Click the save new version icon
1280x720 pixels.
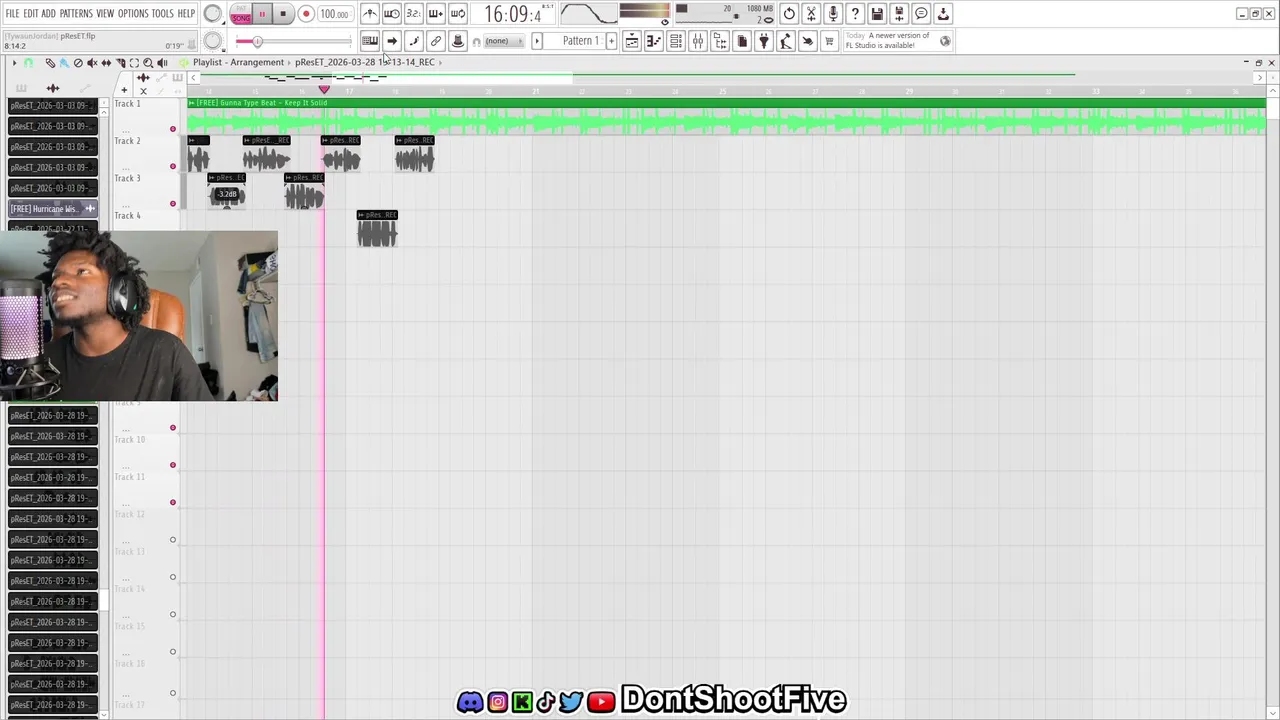click(899, 14)
